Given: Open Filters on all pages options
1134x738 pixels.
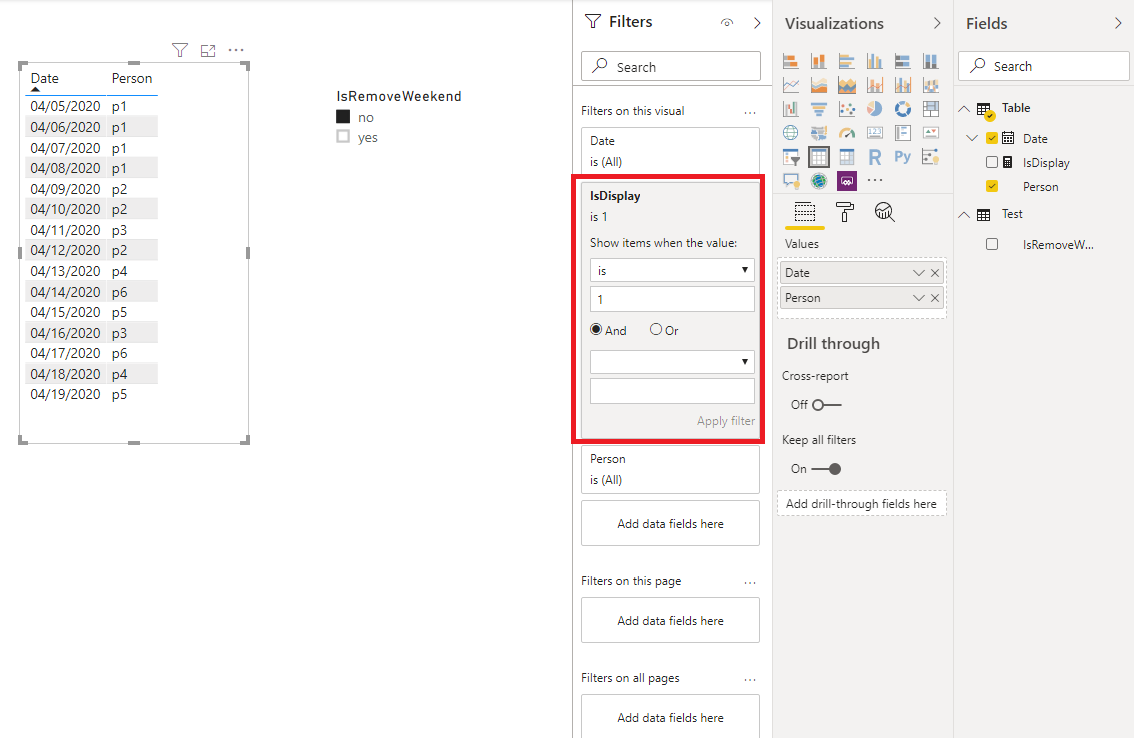Looking at the screenshot, I should coord(750,680).
